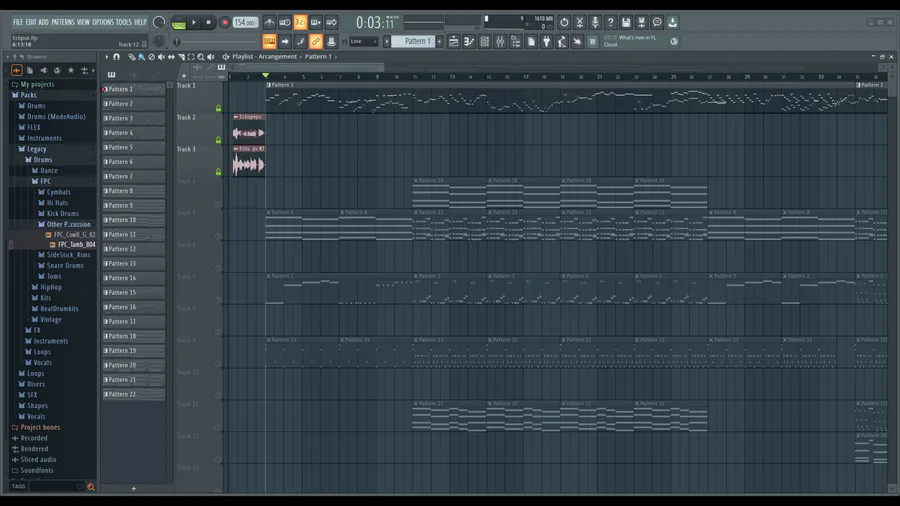Select the playlist Slice tool

pyautogui.click(x=181, y=57)
